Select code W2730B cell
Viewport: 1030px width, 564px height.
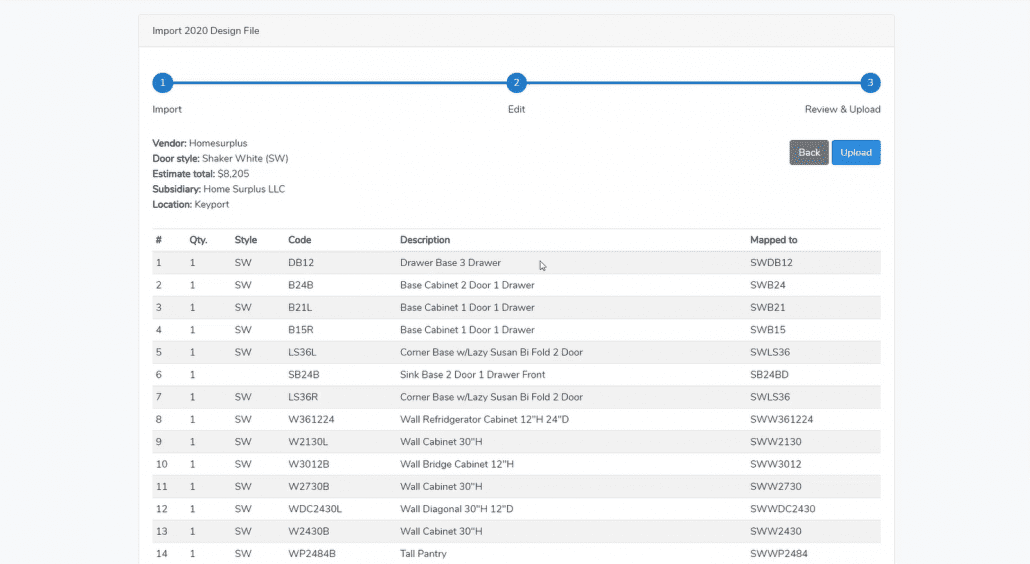coord(309,487)
